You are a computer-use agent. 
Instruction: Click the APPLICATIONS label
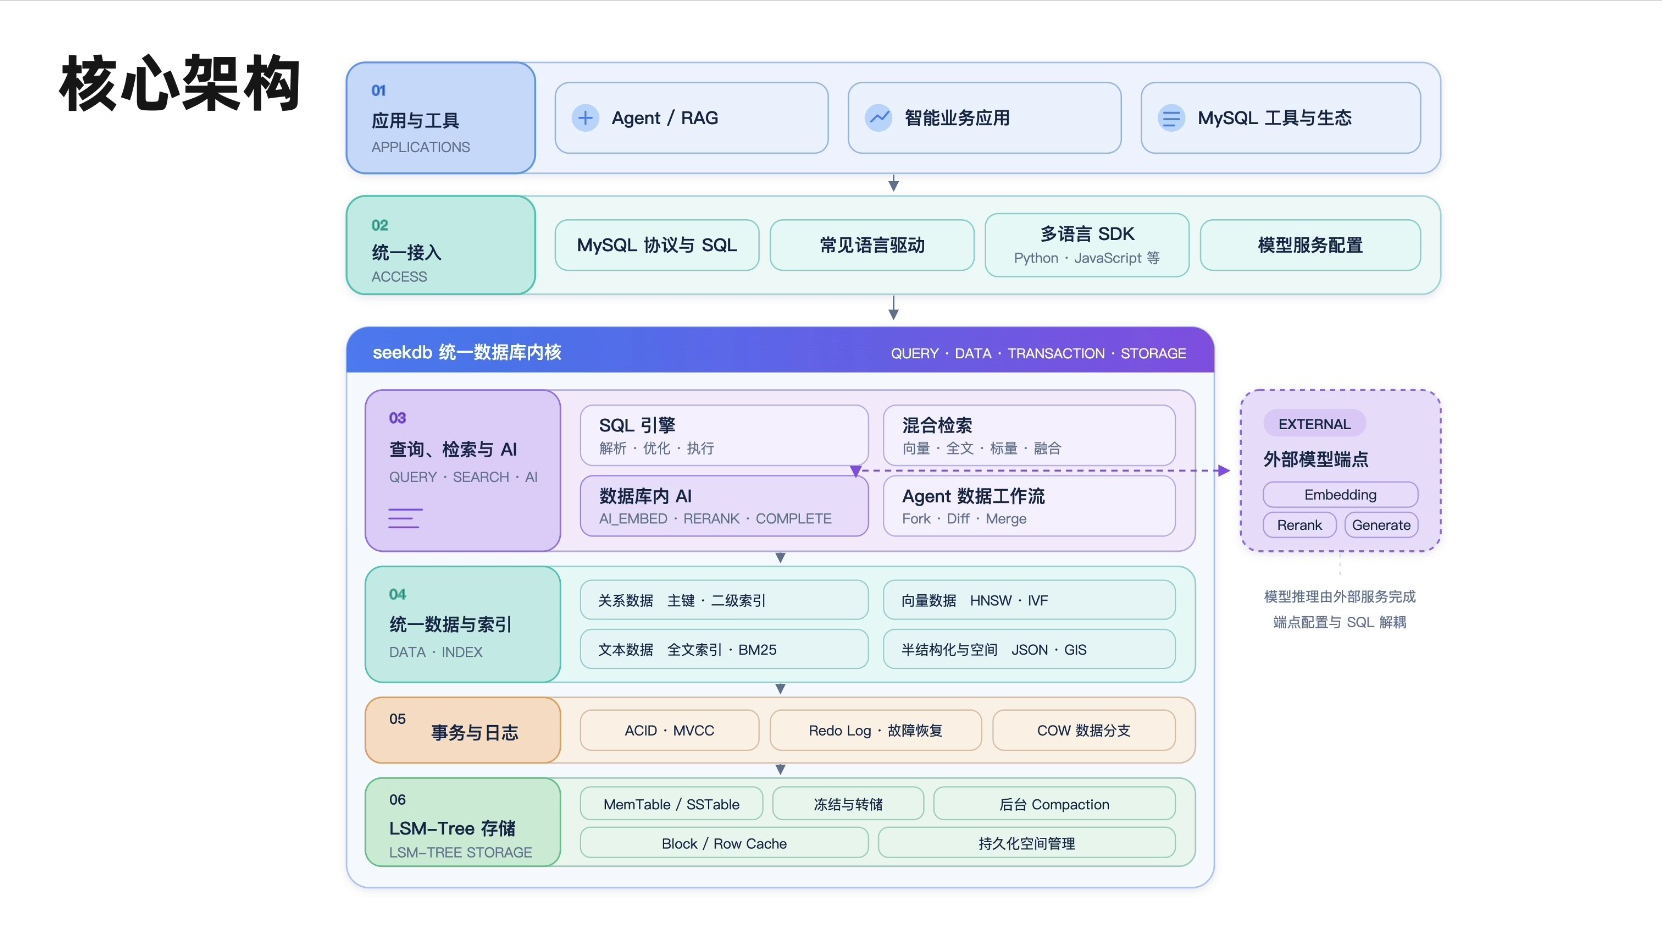421,147
